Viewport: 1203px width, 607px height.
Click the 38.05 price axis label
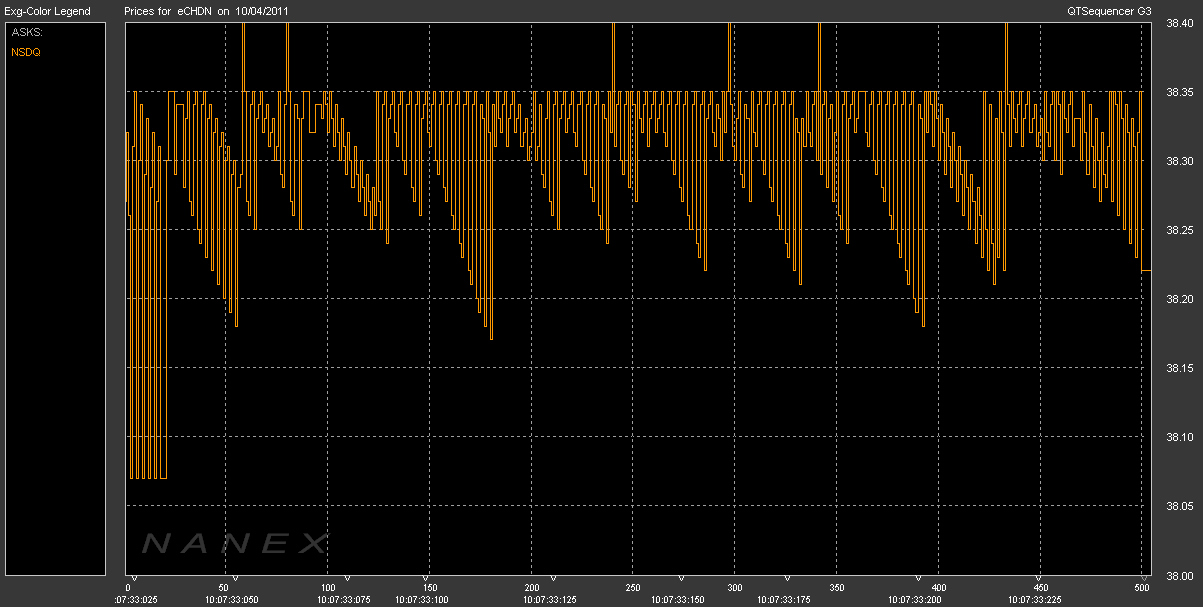click(1180, 507)
